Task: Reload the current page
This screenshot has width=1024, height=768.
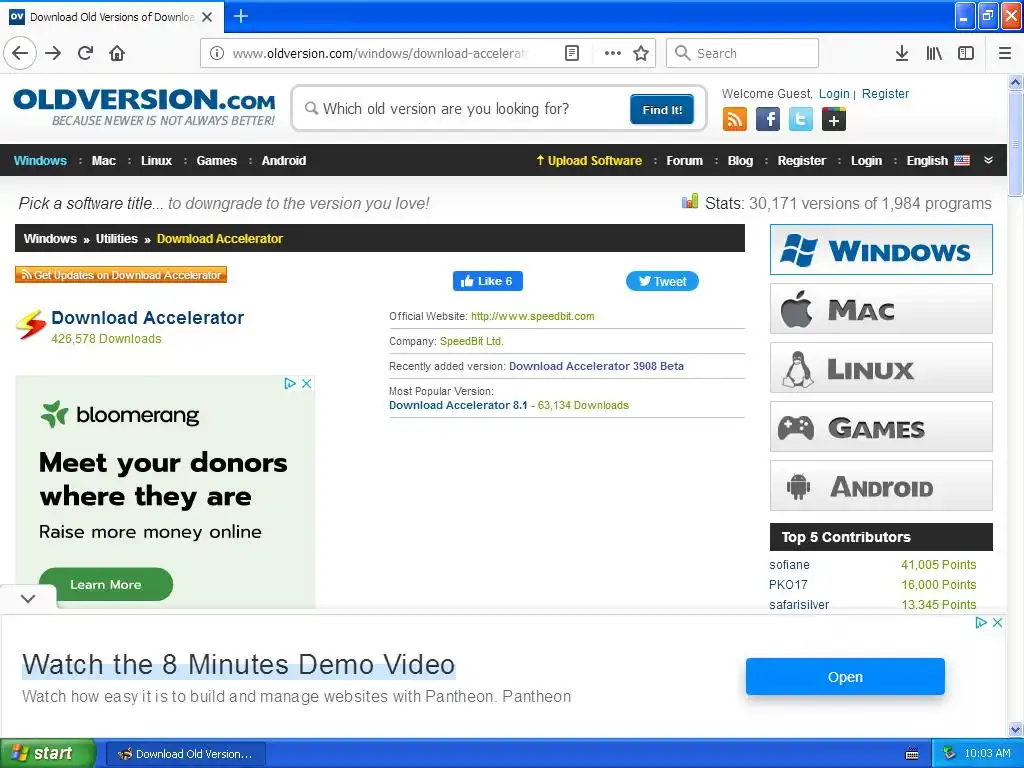Action: tap(86, 53)
